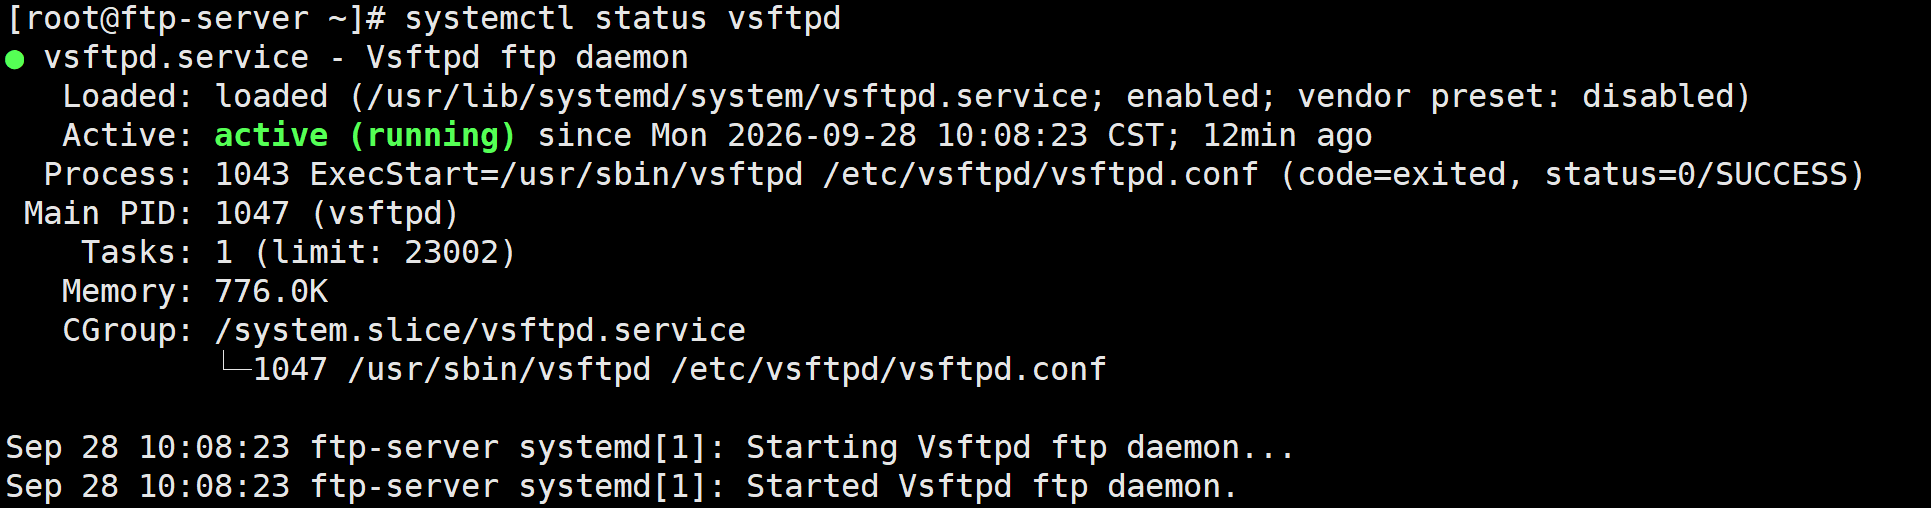Click the unit file path /usr/lib/systemd/system/vsftpd.service
The height and width of the screenshot is (508, 1931).
(x=727, y=97)
